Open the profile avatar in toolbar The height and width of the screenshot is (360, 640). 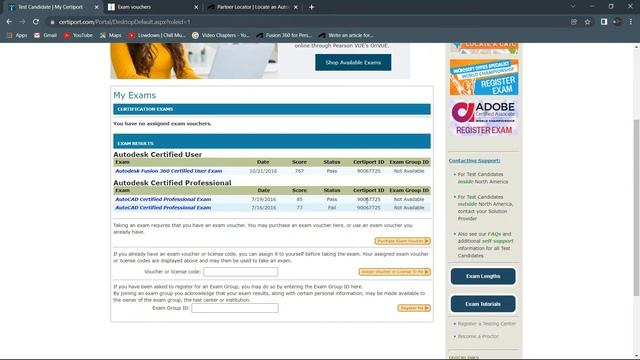point(617,22)
